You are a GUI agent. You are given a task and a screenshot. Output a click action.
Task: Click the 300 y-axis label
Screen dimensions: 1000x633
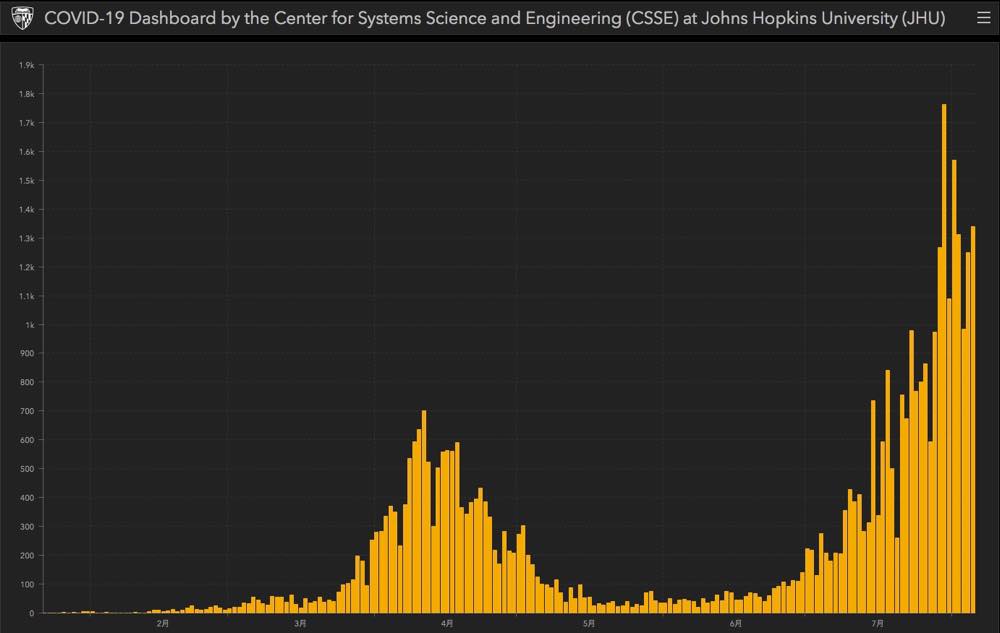28,527
